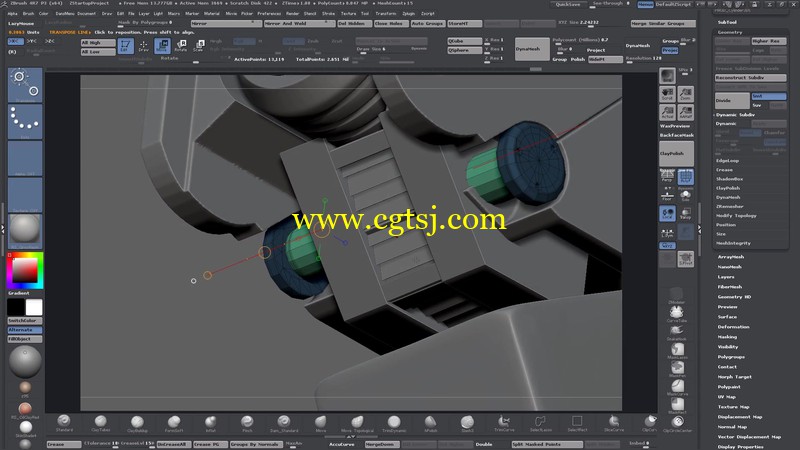Open the Alpha menu

point(13,14)
